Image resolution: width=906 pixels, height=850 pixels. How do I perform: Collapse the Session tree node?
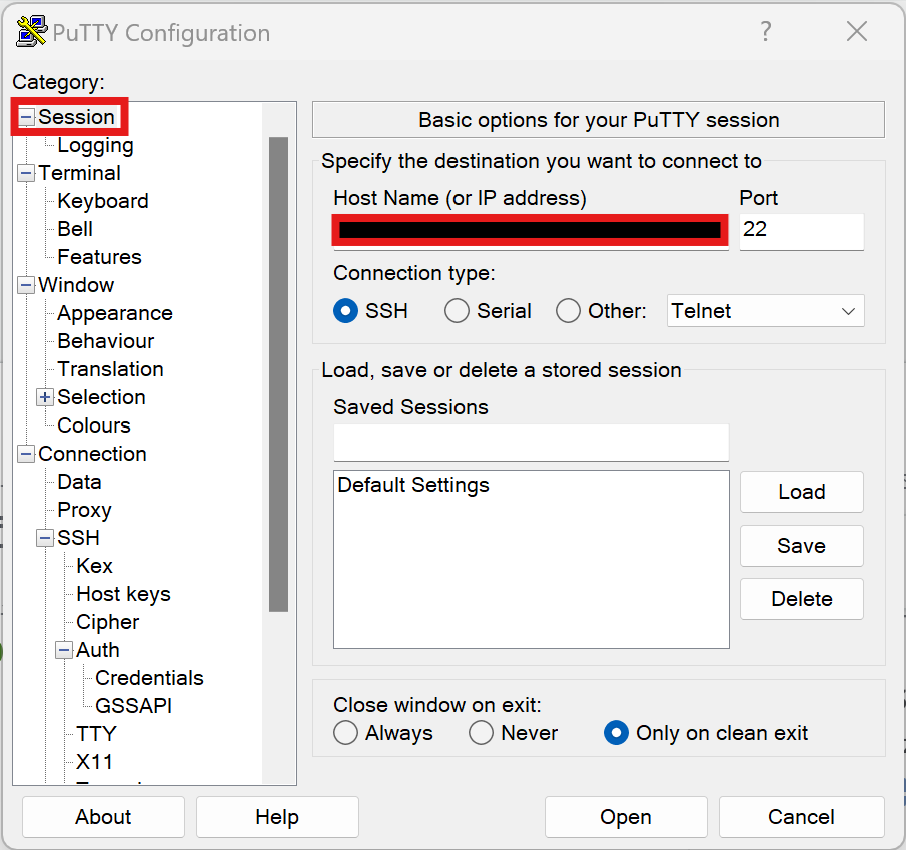pos(26,117)
